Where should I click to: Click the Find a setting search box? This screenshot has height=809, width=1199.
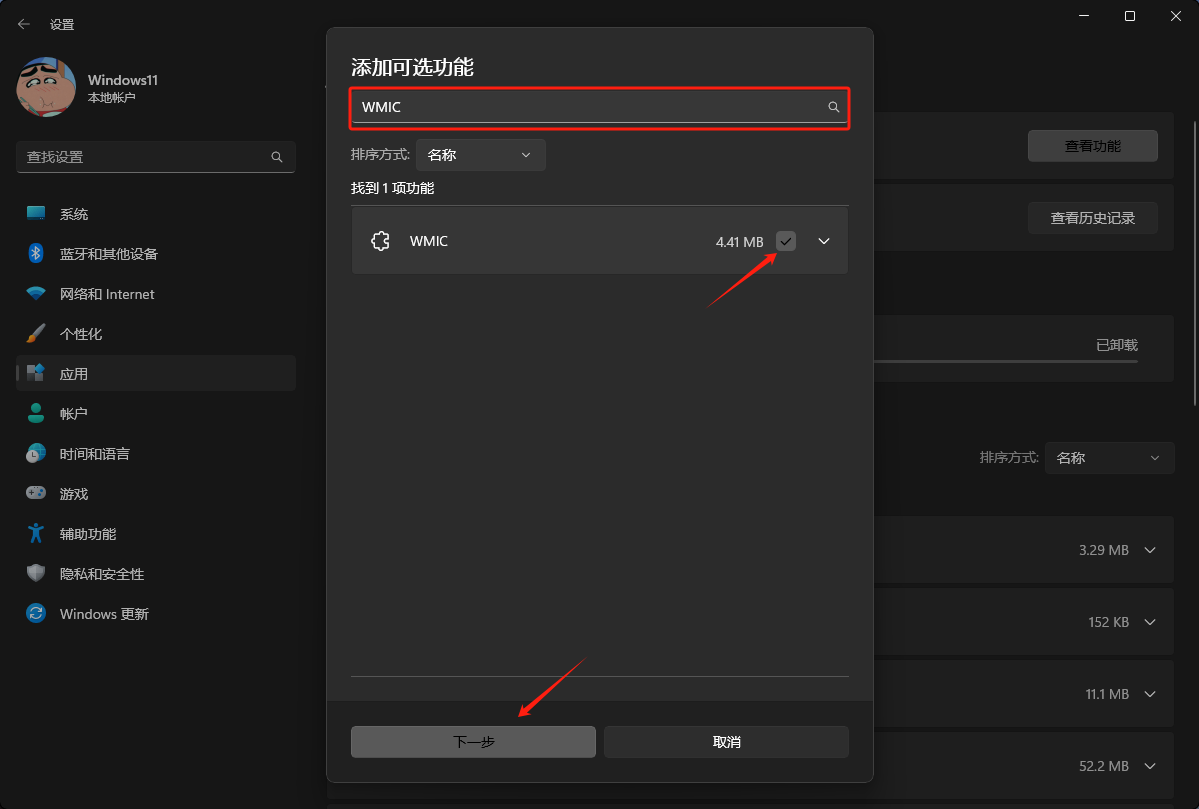pos(145,157)
